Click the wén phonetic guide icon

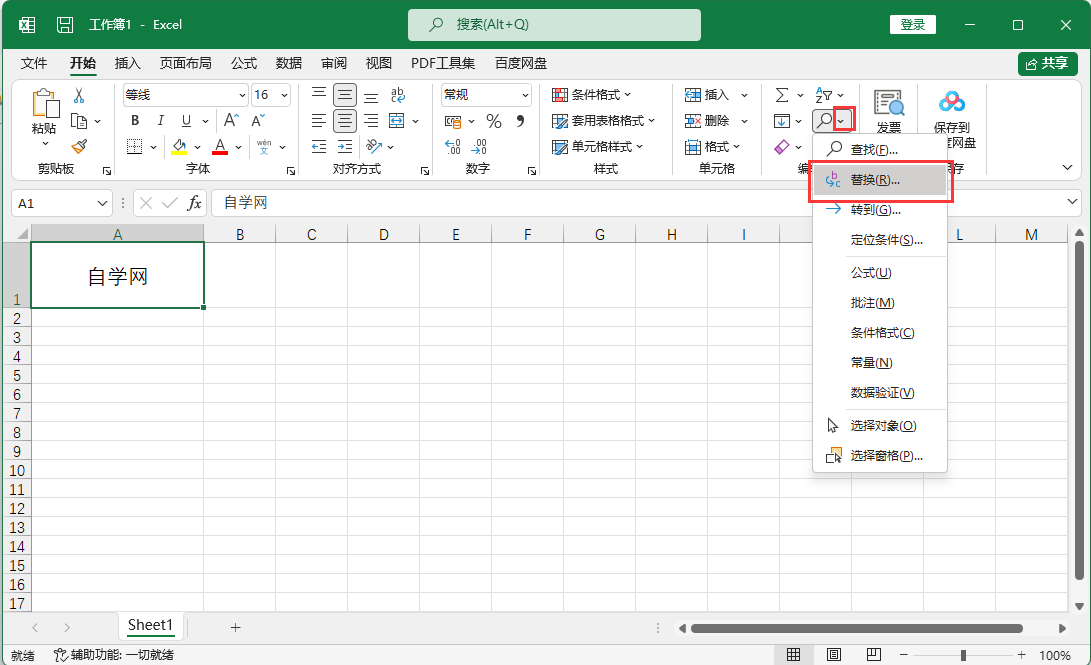[x=264, y=146]
